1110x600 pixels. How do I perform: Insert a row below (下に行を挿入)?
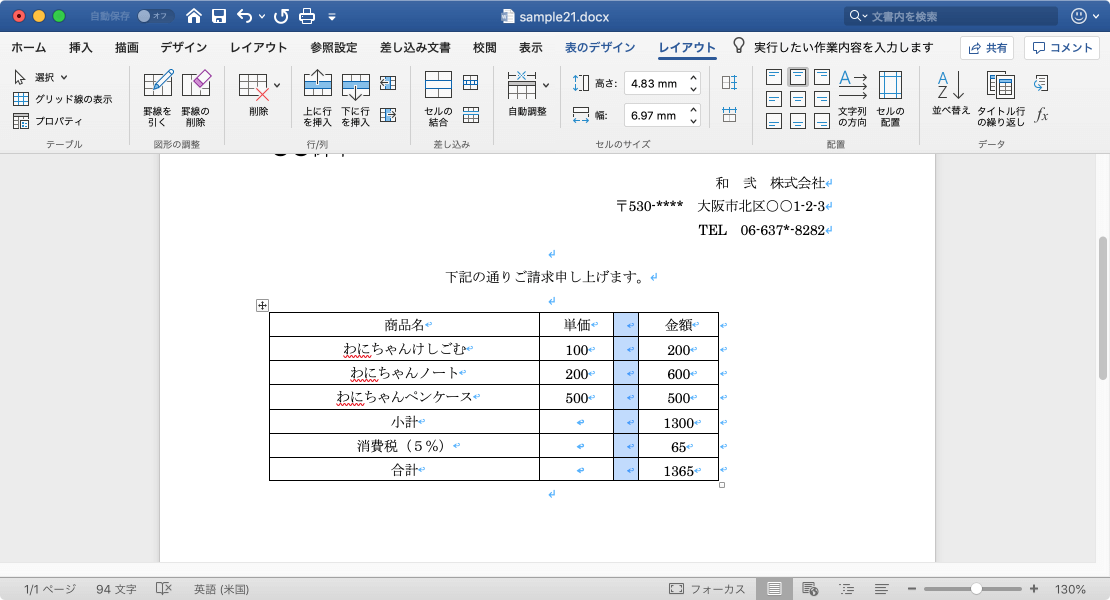point(355,98)
